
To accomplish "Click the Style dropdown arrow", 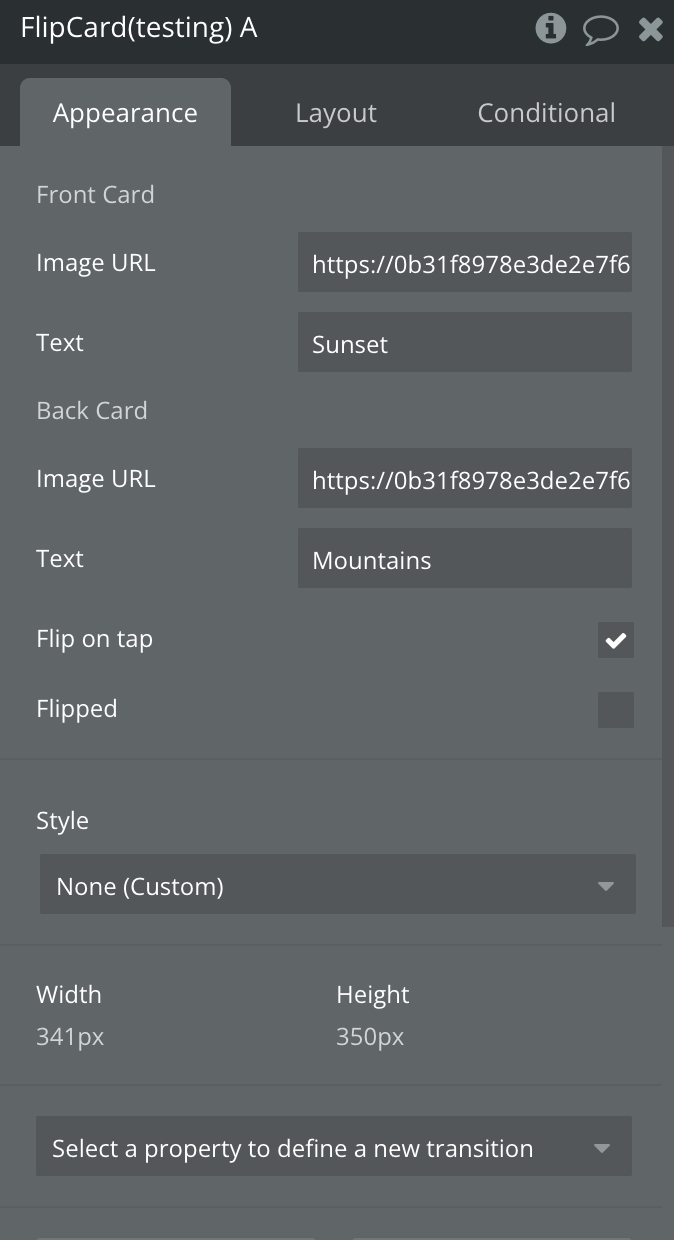I will point(605,886).
